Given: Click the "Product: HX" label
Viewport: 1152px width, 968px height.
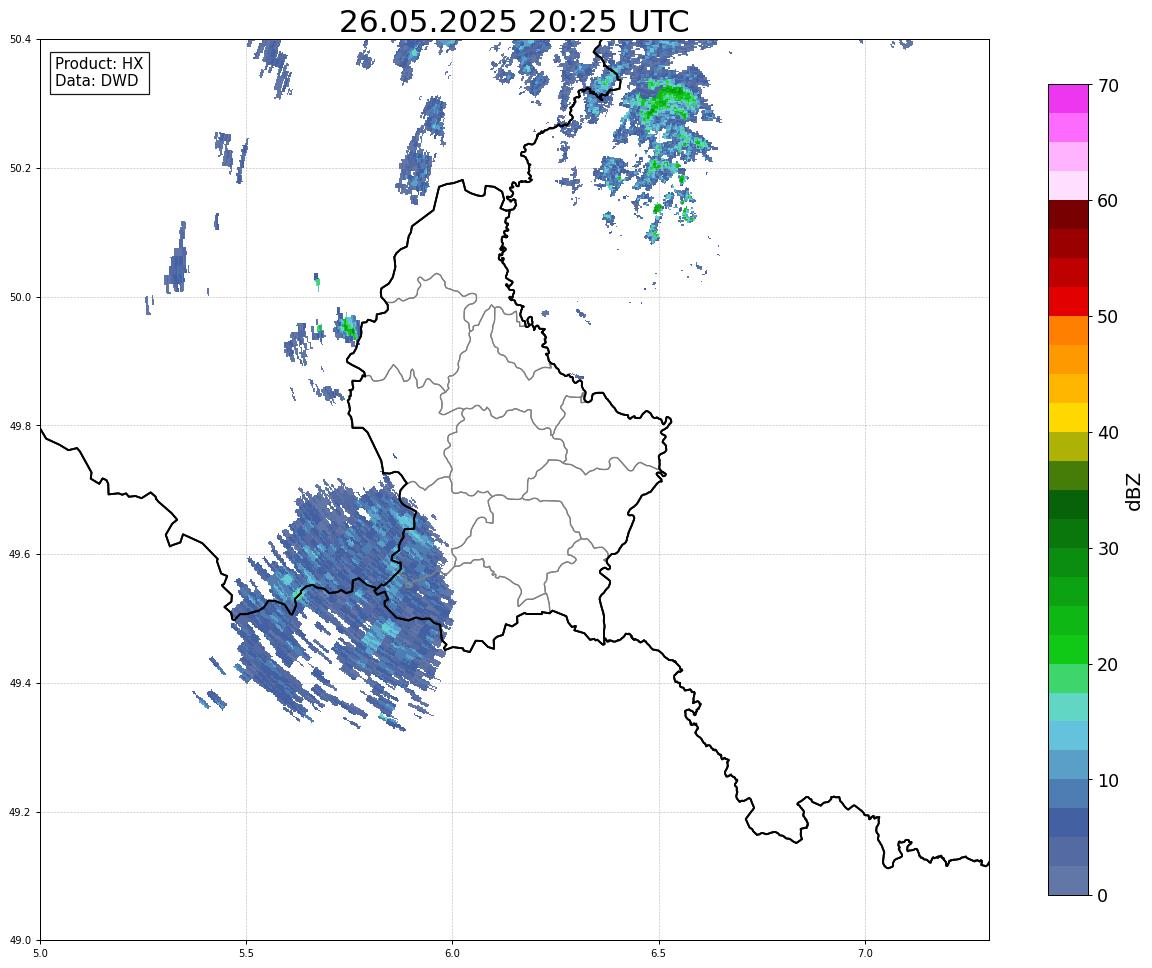Looking at the screenshot, I should tap(99, 63).
